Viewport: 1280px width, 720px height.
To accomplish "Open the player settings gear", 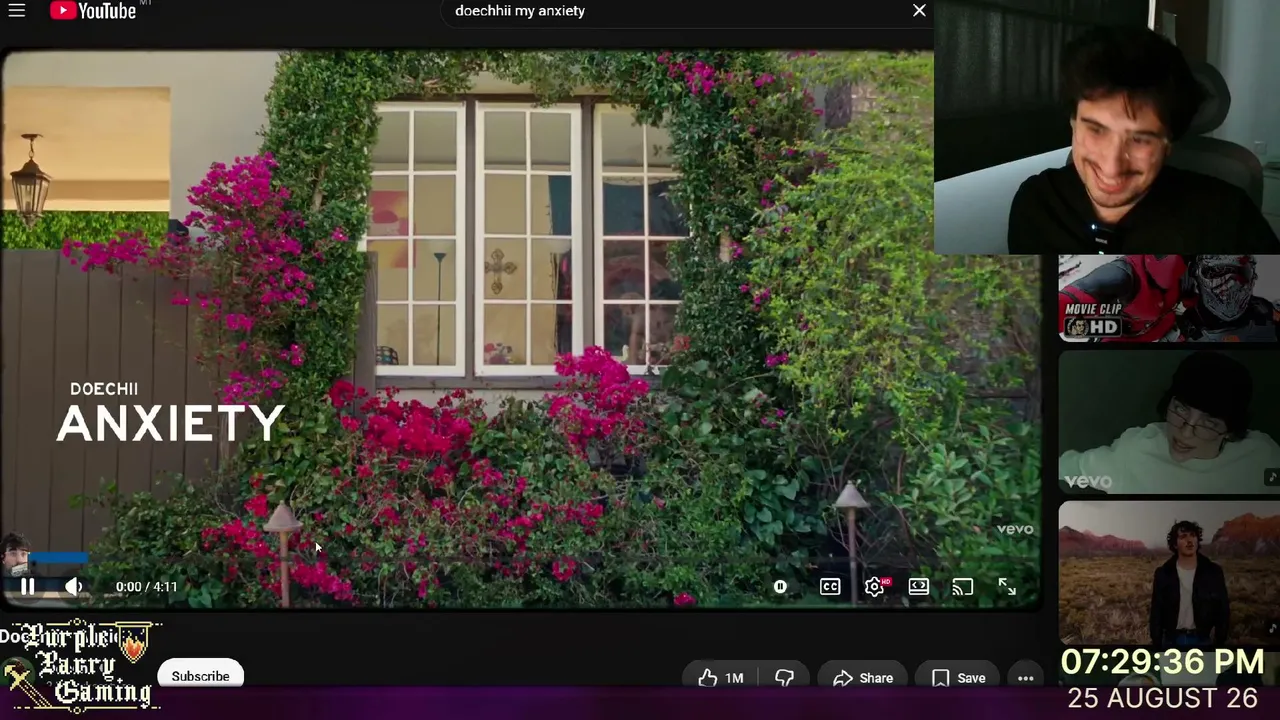I will (x=875, y=587).
